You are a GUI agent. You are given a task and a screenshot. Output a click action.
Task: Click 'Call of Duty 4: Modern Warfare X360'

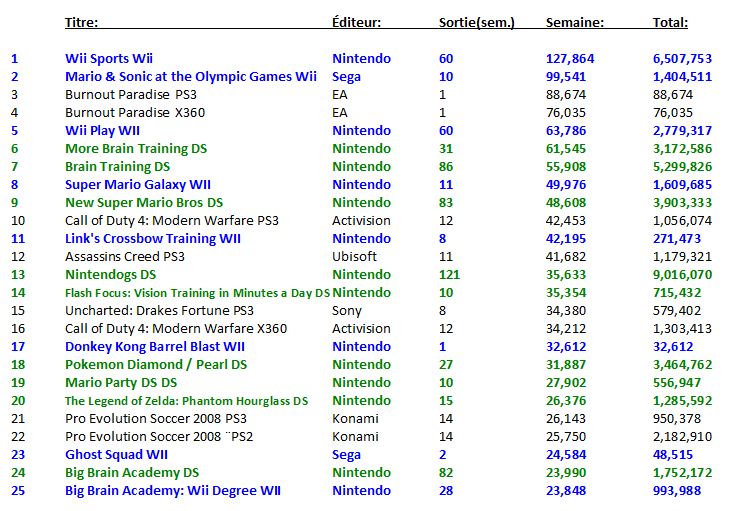(x=176, y=329)
